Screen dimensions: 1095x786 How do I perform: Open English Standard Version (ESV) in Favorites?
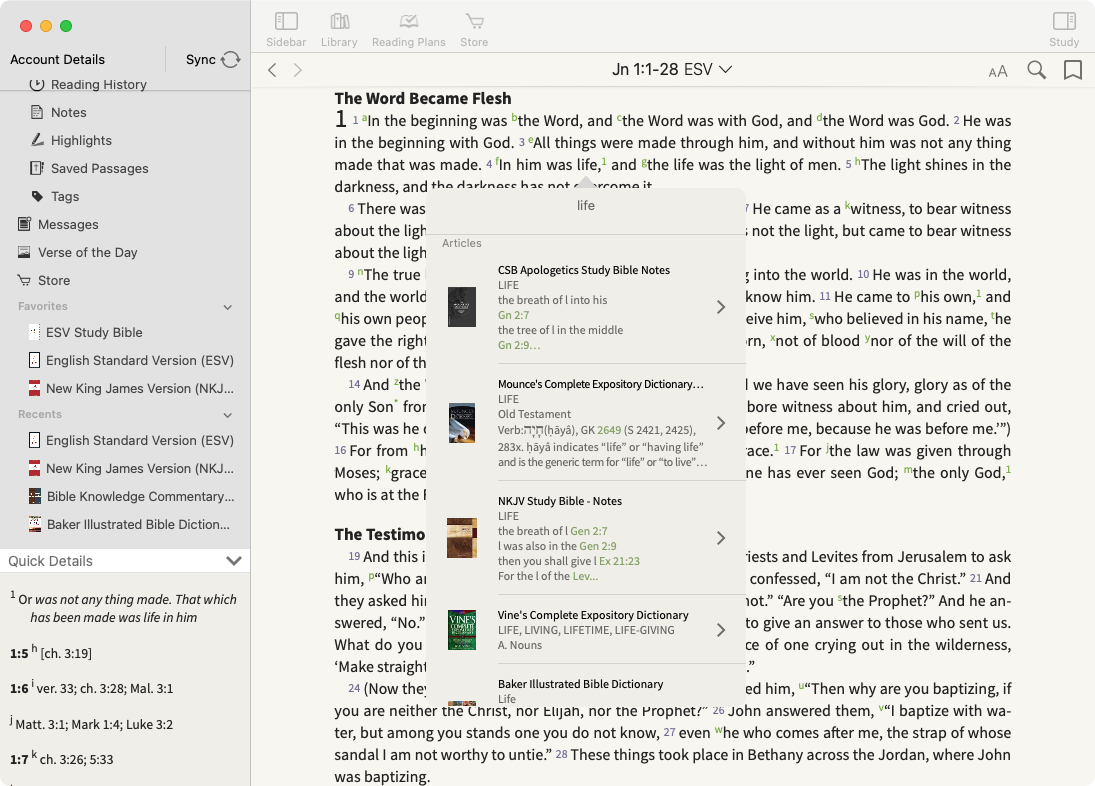coord(140,360)
